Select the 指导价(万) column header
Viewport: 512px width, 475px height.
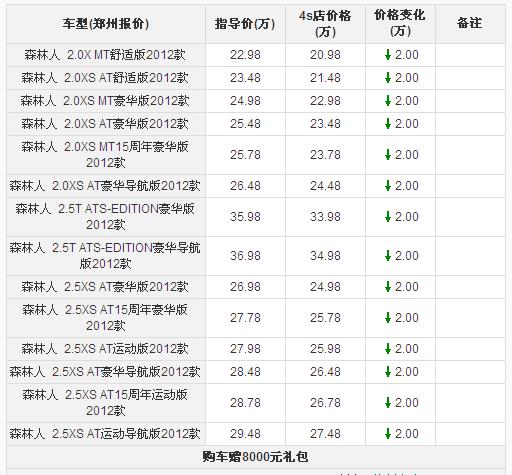(x=245, y=24)
